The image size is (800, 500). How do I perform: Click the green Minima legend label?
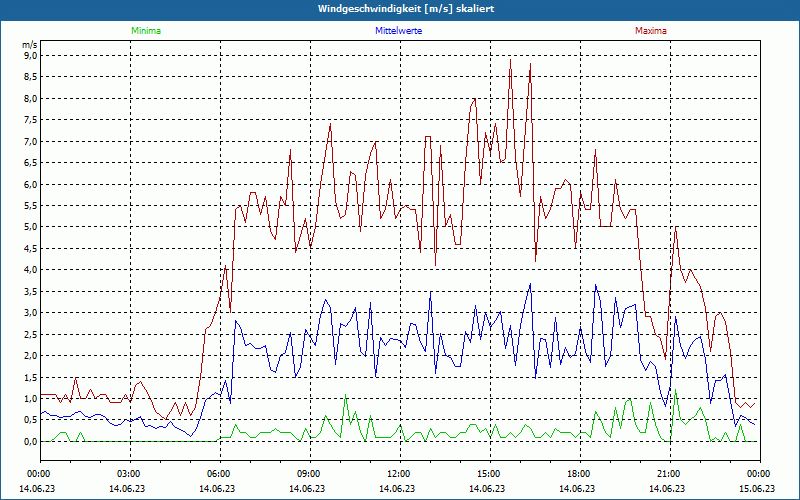coord(146,31)
